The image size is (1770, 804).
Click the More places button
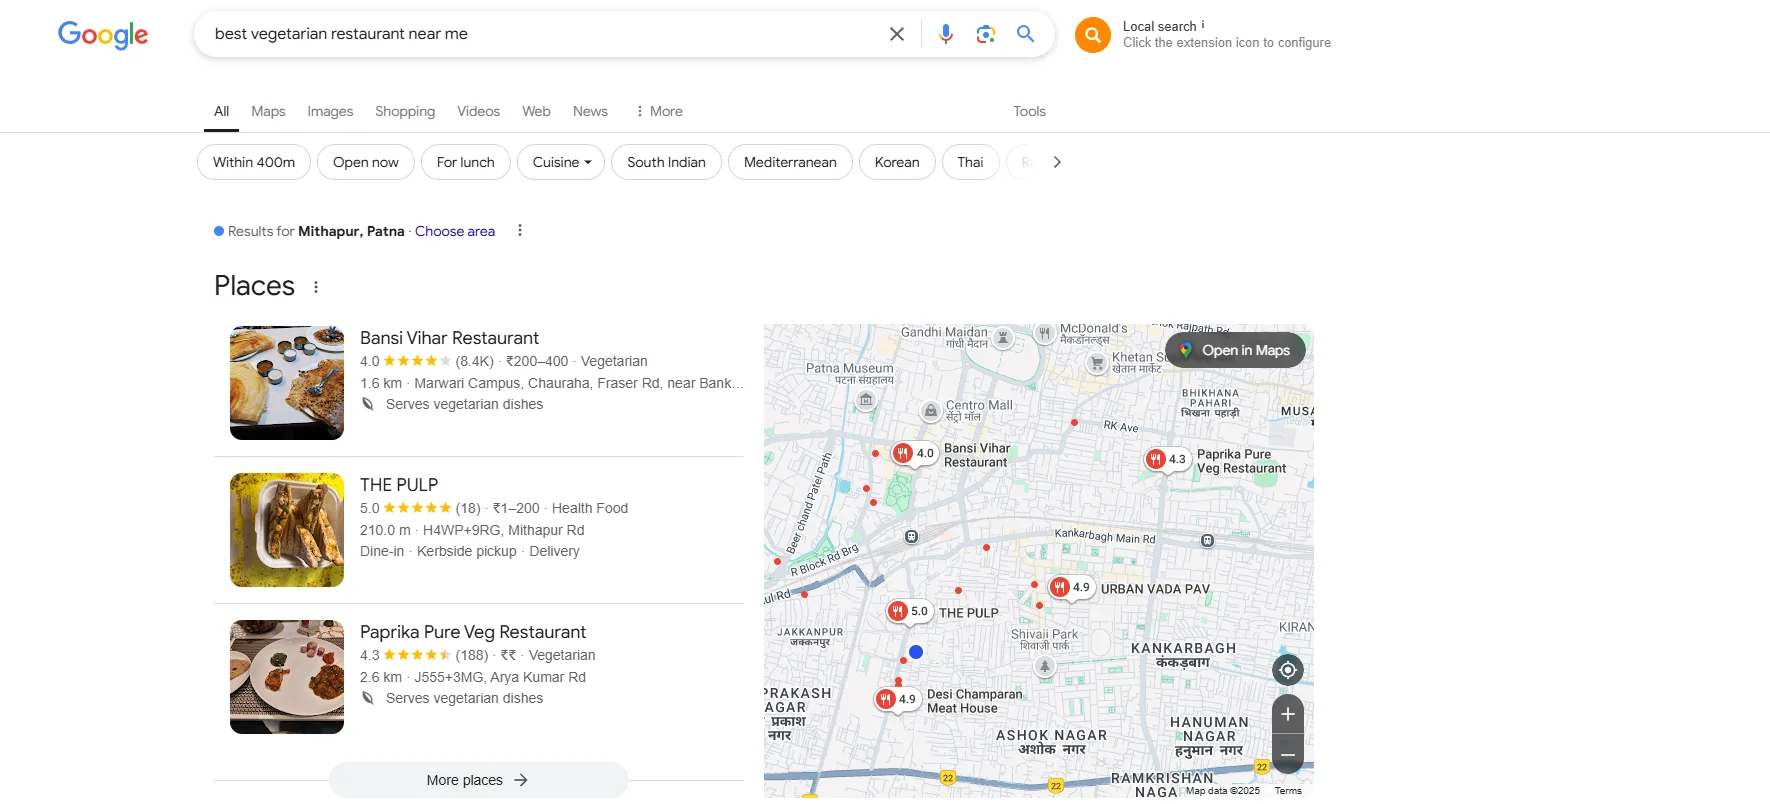pyautogui.click(x=478, y=780)
